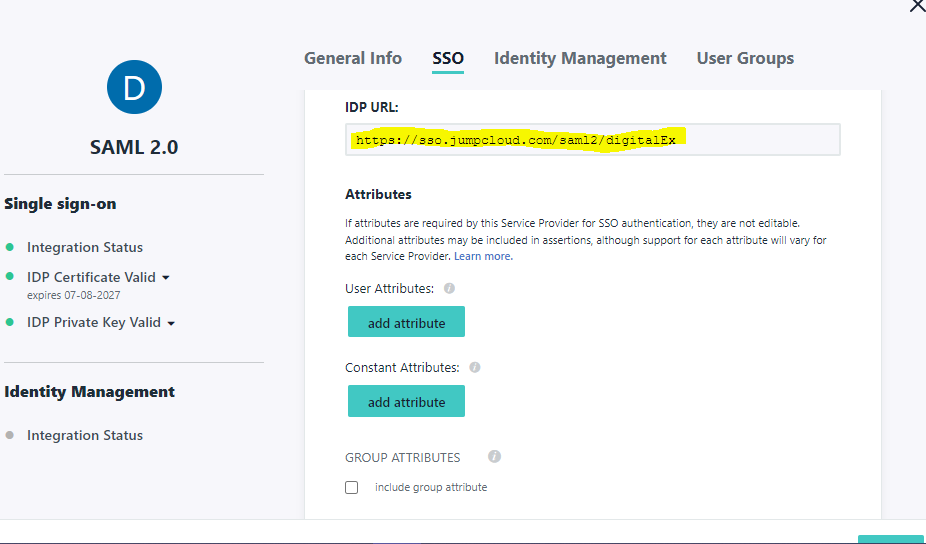
Task: Click add attribute under User Attributes
Action: tap(406, 322)
